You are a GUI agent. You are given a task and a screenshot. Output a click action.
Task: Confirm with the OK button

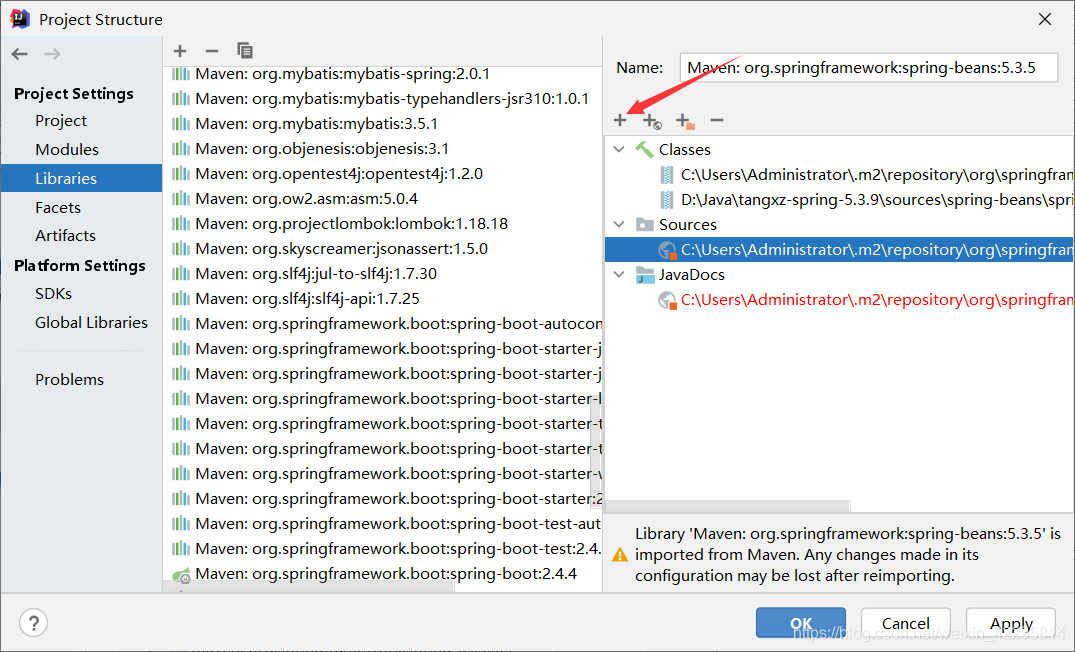(801, 623)
